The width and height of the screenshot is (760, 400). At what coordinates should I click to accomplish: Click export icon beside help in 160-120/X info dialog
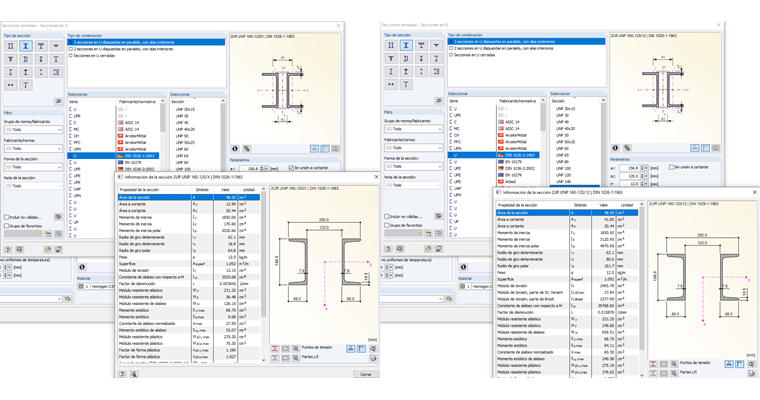(x=134, y=374)
